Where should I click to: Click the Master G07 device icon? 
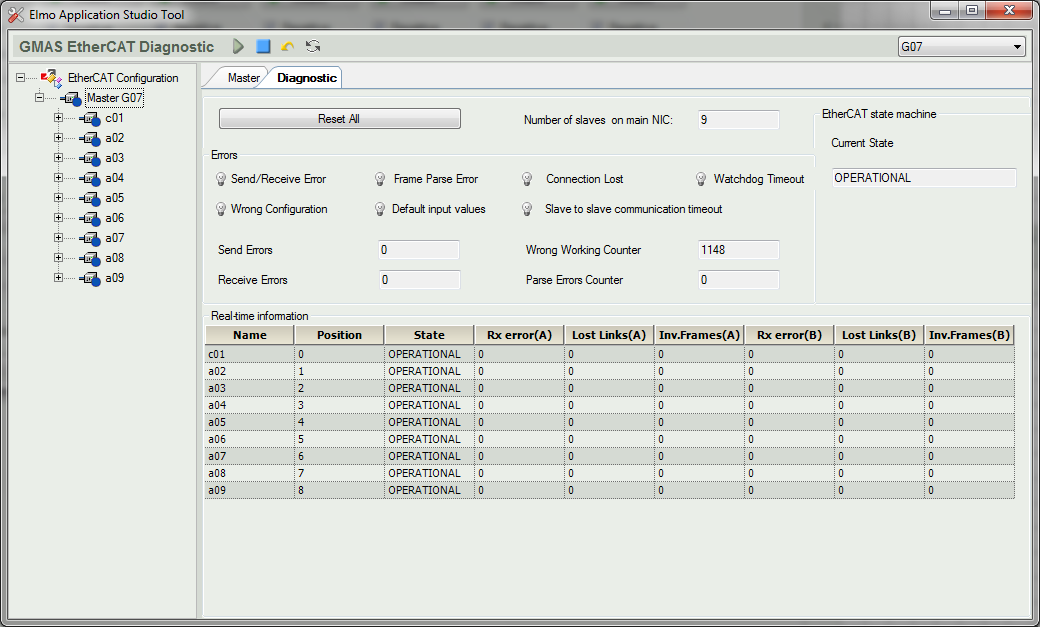click(72, 99)
